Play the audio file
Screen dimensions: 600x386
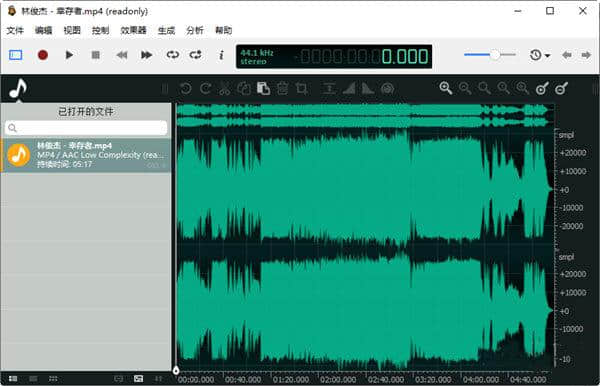69,55
